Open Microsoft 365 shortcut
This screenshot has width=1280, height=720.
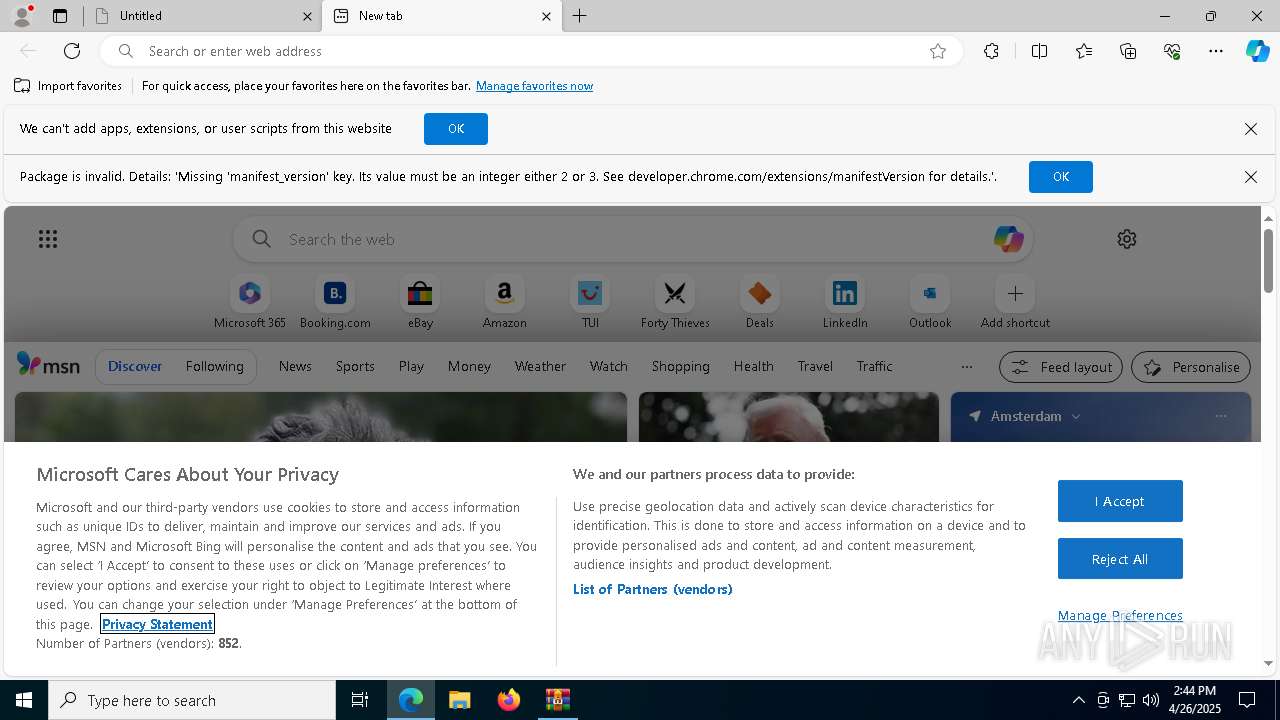point(250,304)
